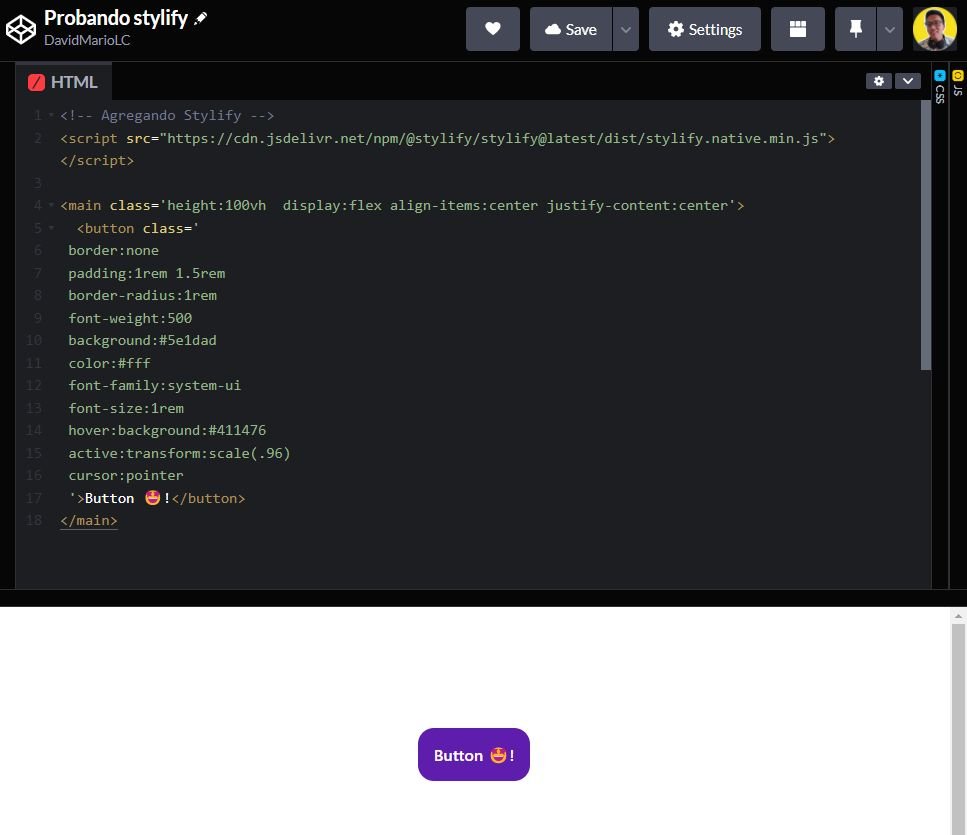967x835 pixels.
Task: Click the active:transform:scale(.96) line
Action: point(179,453)
